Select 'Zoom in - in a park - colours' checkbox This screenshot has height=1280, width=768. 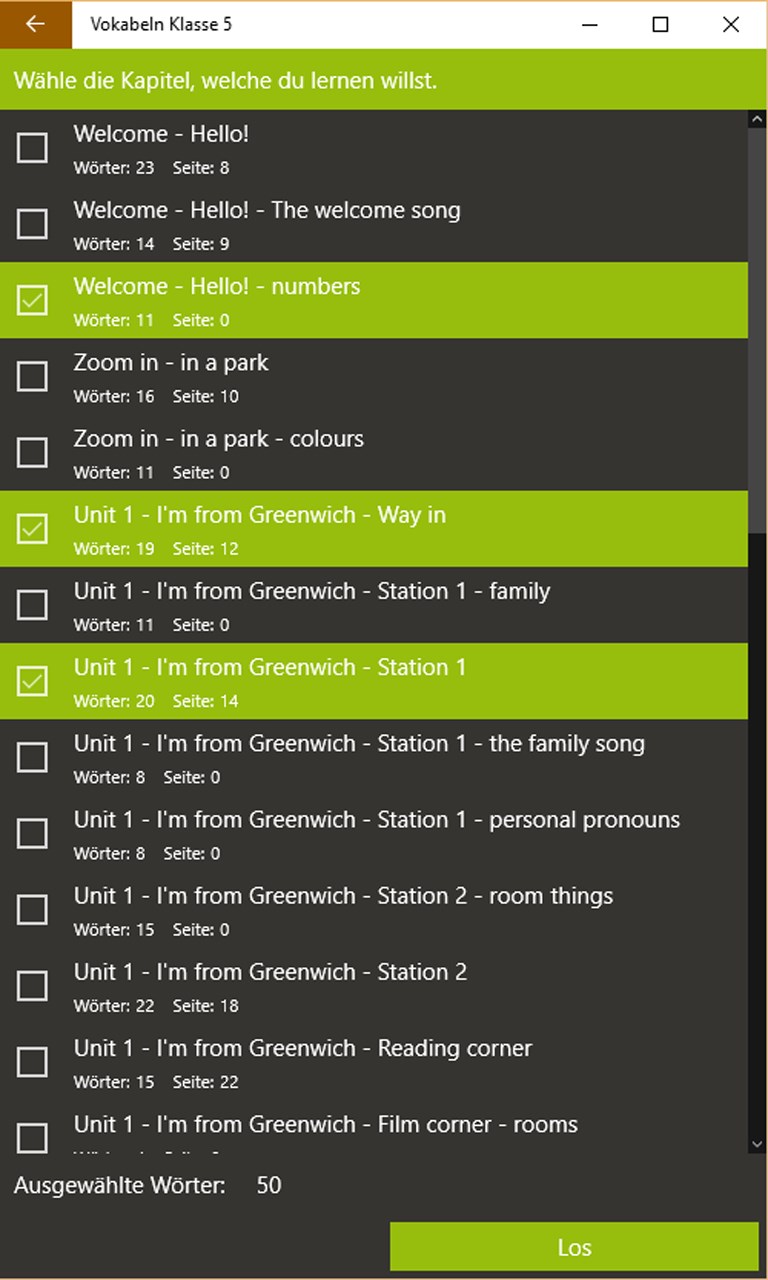coord(33,452)
